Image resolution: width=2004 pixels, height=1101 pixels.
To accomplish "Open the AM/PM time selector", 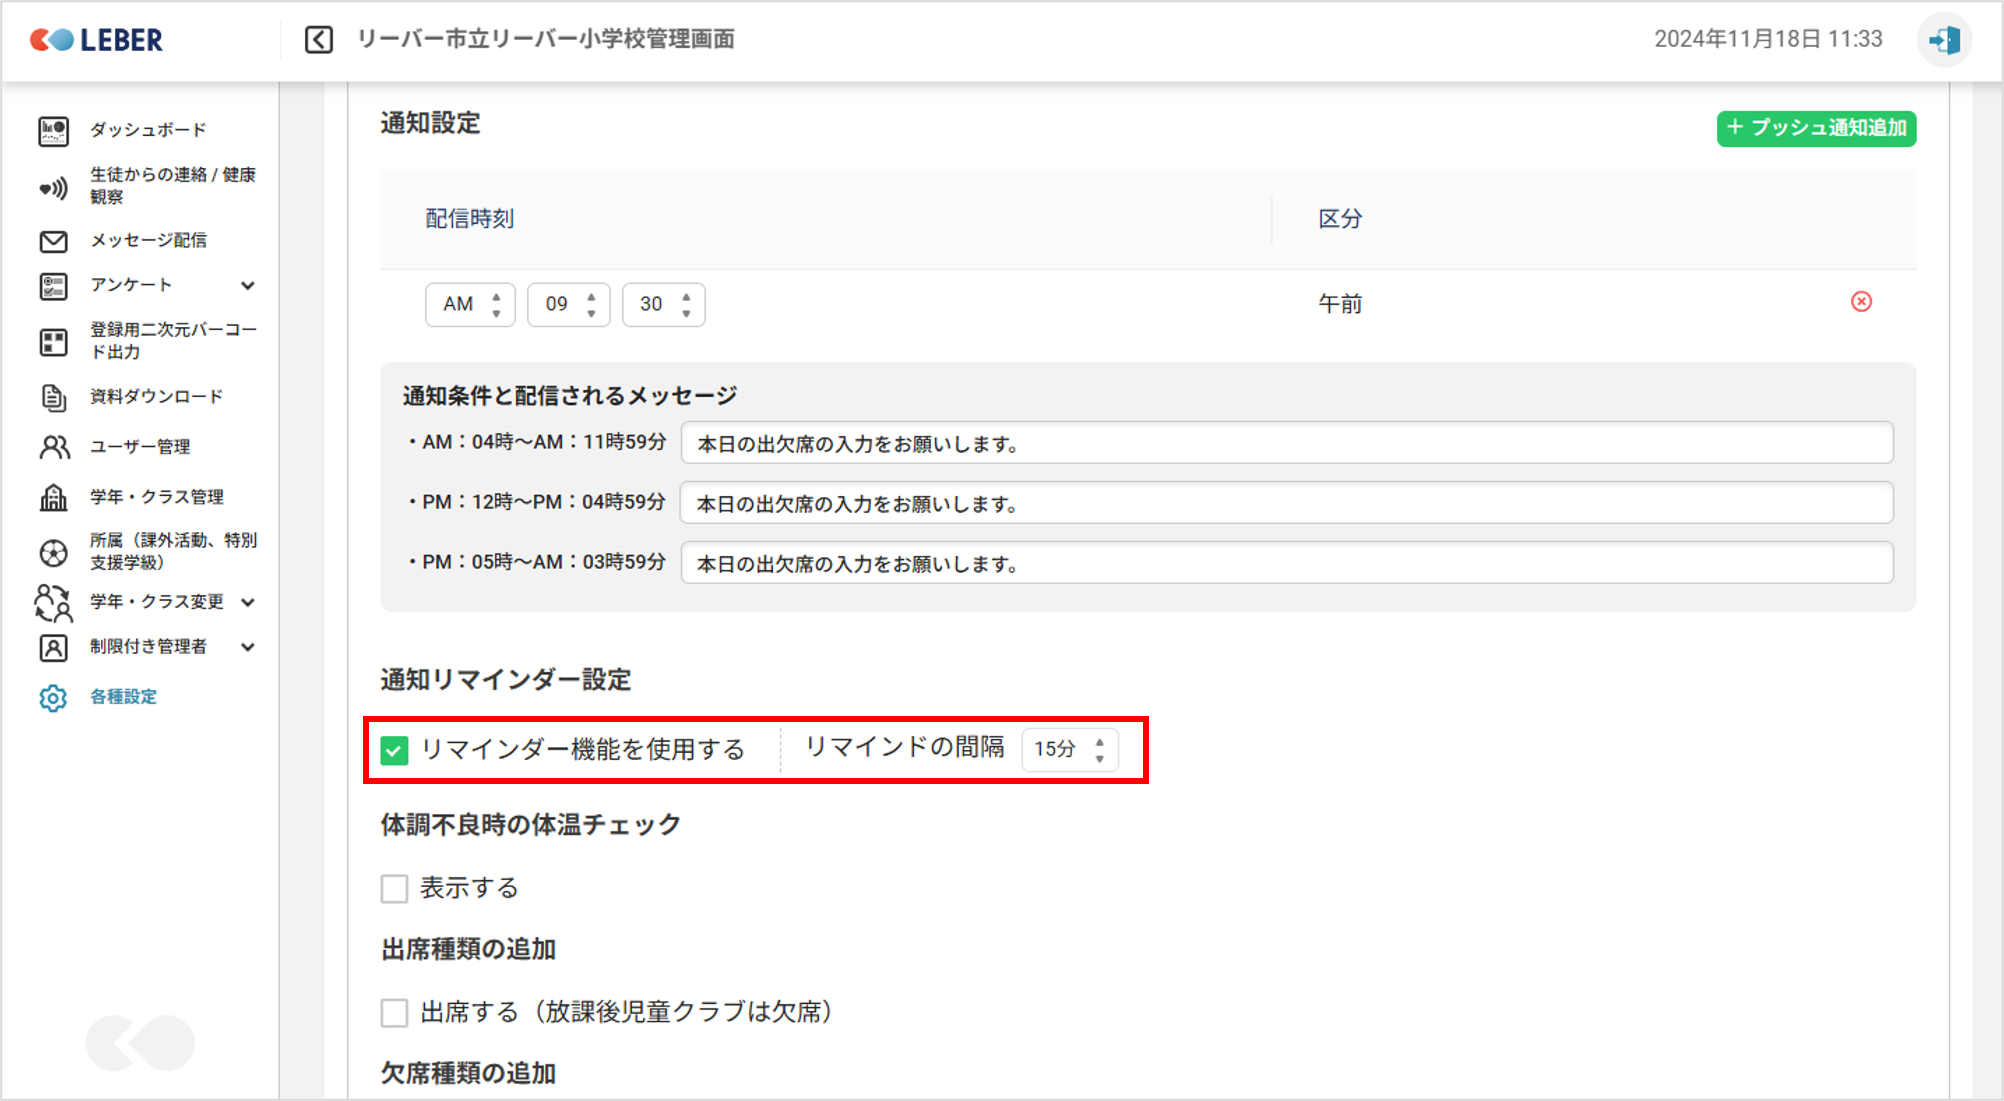I will click(x=470, y=304).
